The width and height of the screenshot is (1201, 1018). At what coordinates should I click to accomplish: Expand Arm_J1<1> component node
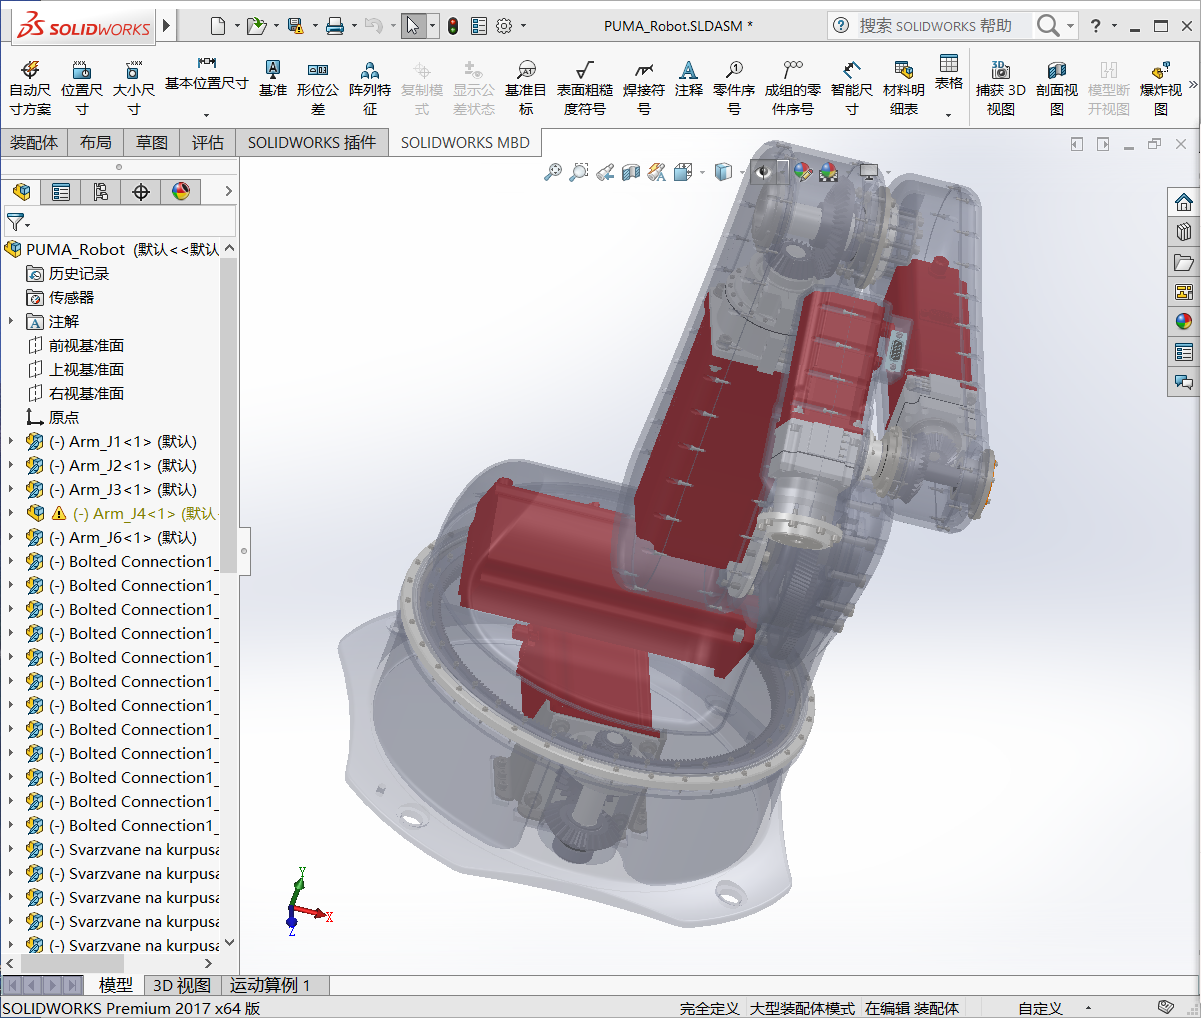(x=11, y=441)
